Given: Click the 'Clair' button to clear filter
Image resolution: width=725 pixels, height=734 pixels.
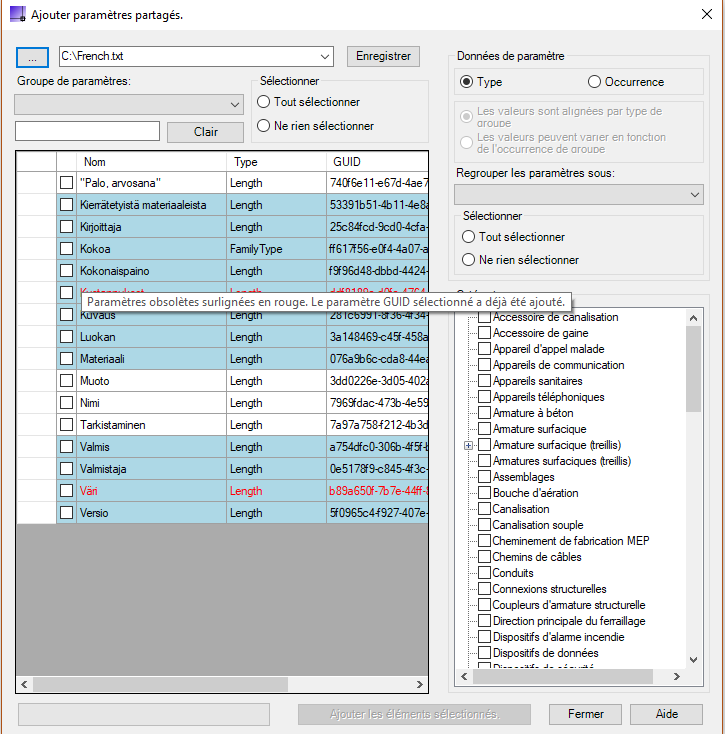Looking at the screenshot, I should tap(205, 132).
